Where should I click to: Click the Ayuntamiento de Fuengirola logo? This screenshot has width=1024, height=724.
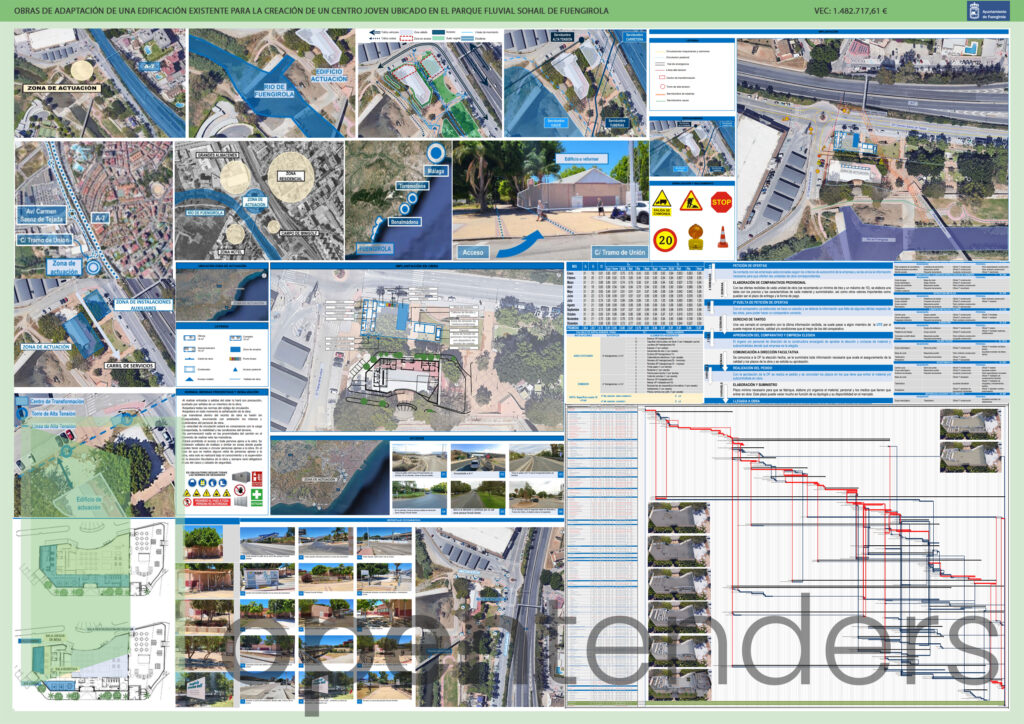coord(989,10)
